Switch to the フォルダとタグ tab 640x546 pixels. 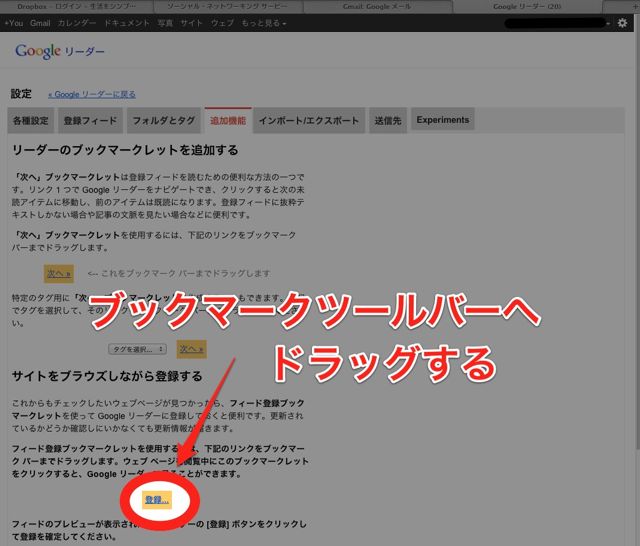click(164, 120)
